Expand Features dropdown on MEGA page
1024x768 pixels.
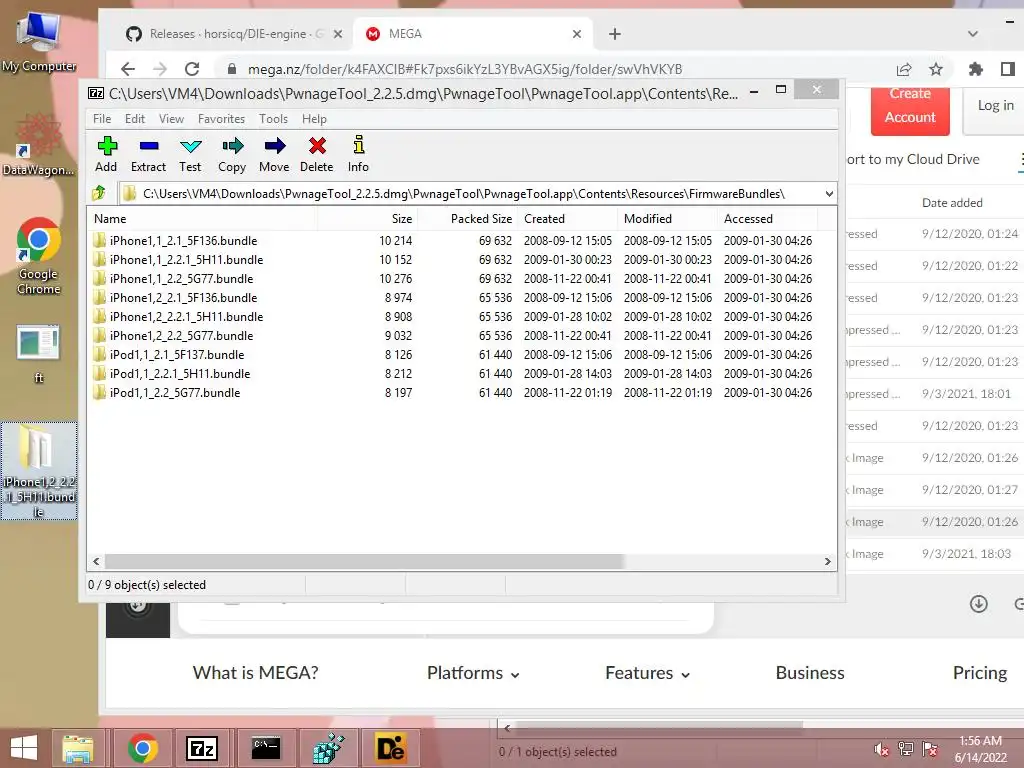coord(647,673)
